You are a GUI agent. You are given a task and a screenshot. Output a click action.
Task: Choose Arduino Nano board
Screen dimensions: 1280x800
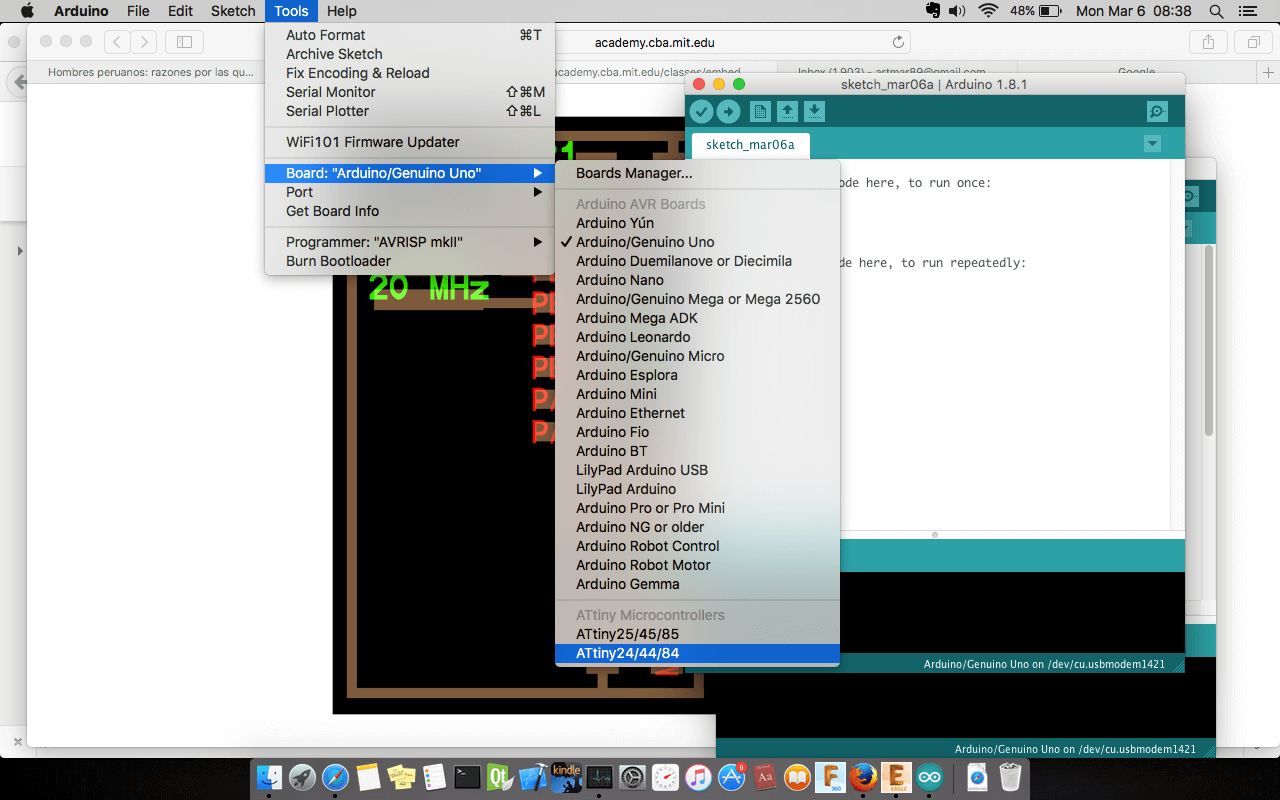697,280
